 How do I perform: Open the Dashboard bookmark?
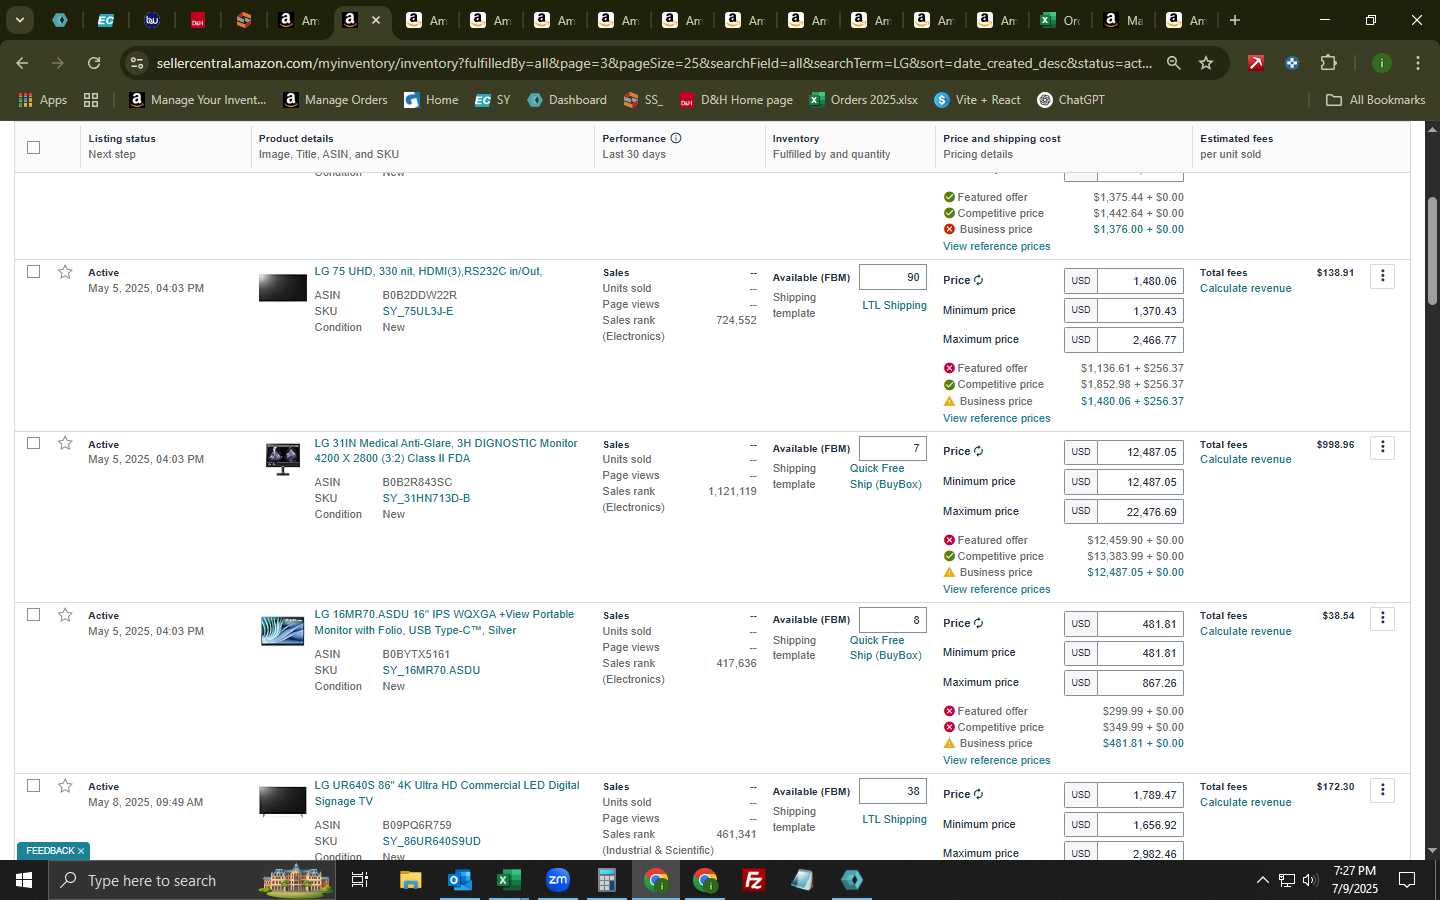pyautogui.click(x=567, y=100)
